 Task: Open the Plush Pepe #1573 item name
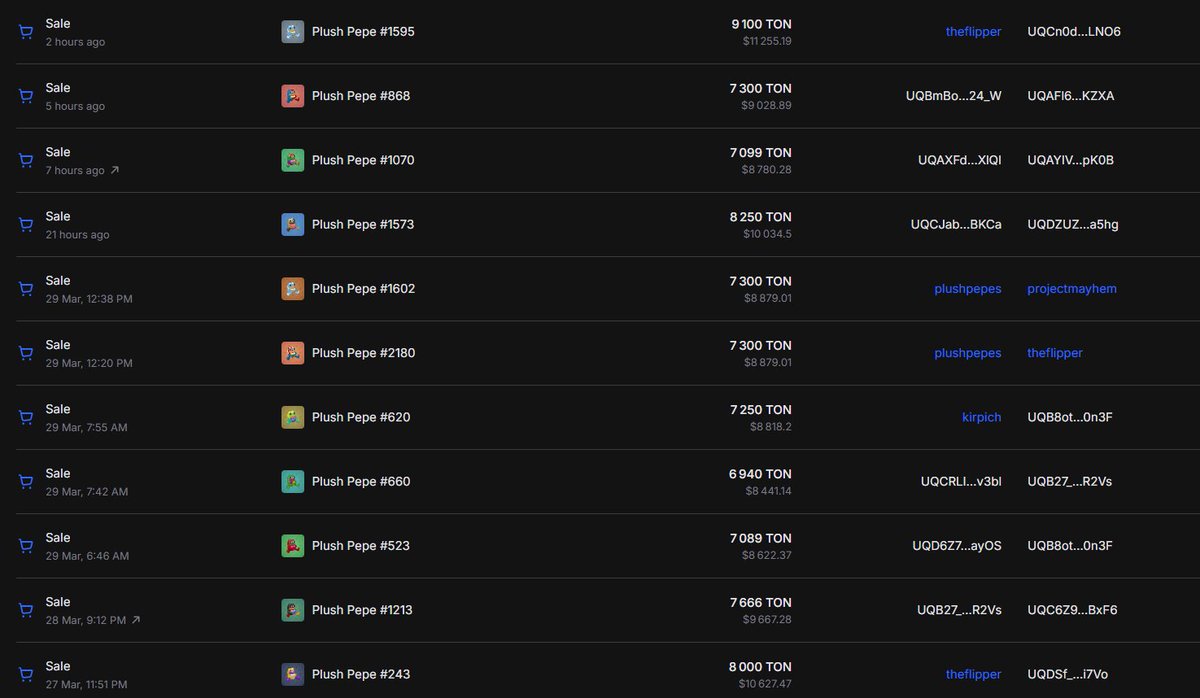(363, 224)
